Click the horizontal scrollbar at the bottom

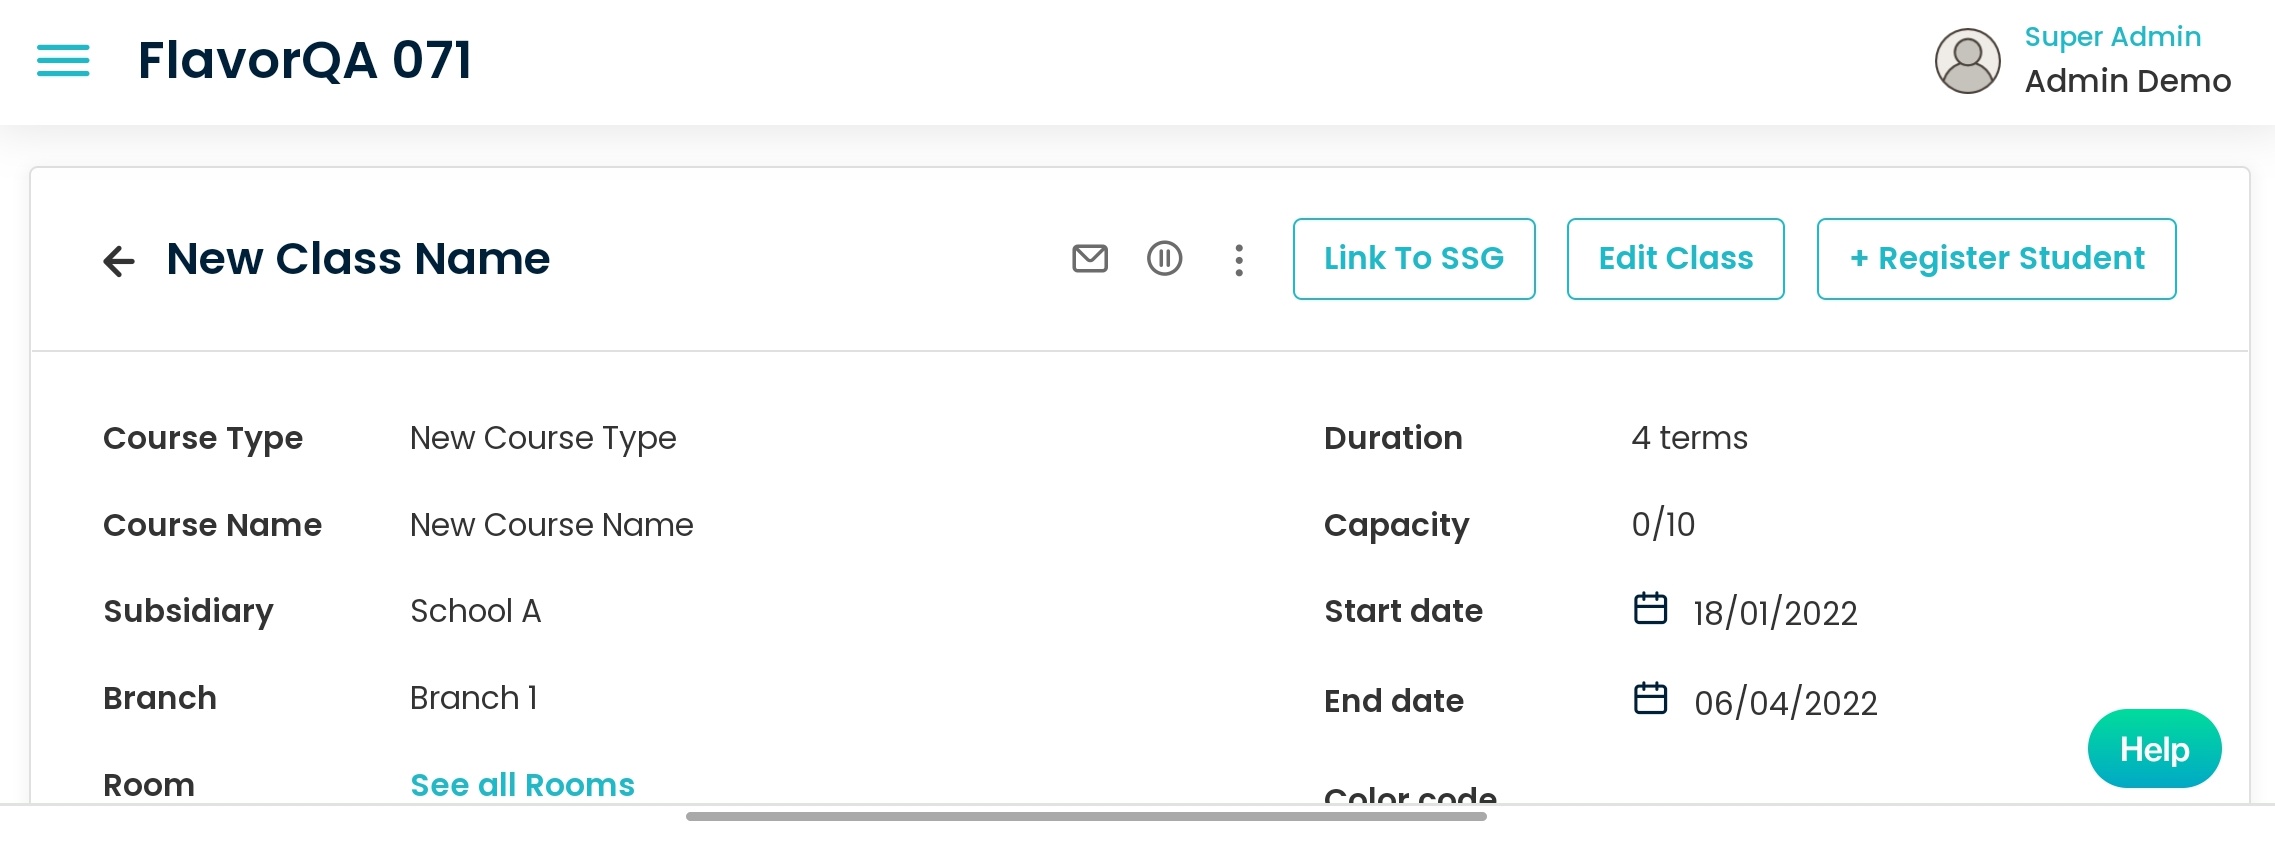click(x=1086, y=817)
